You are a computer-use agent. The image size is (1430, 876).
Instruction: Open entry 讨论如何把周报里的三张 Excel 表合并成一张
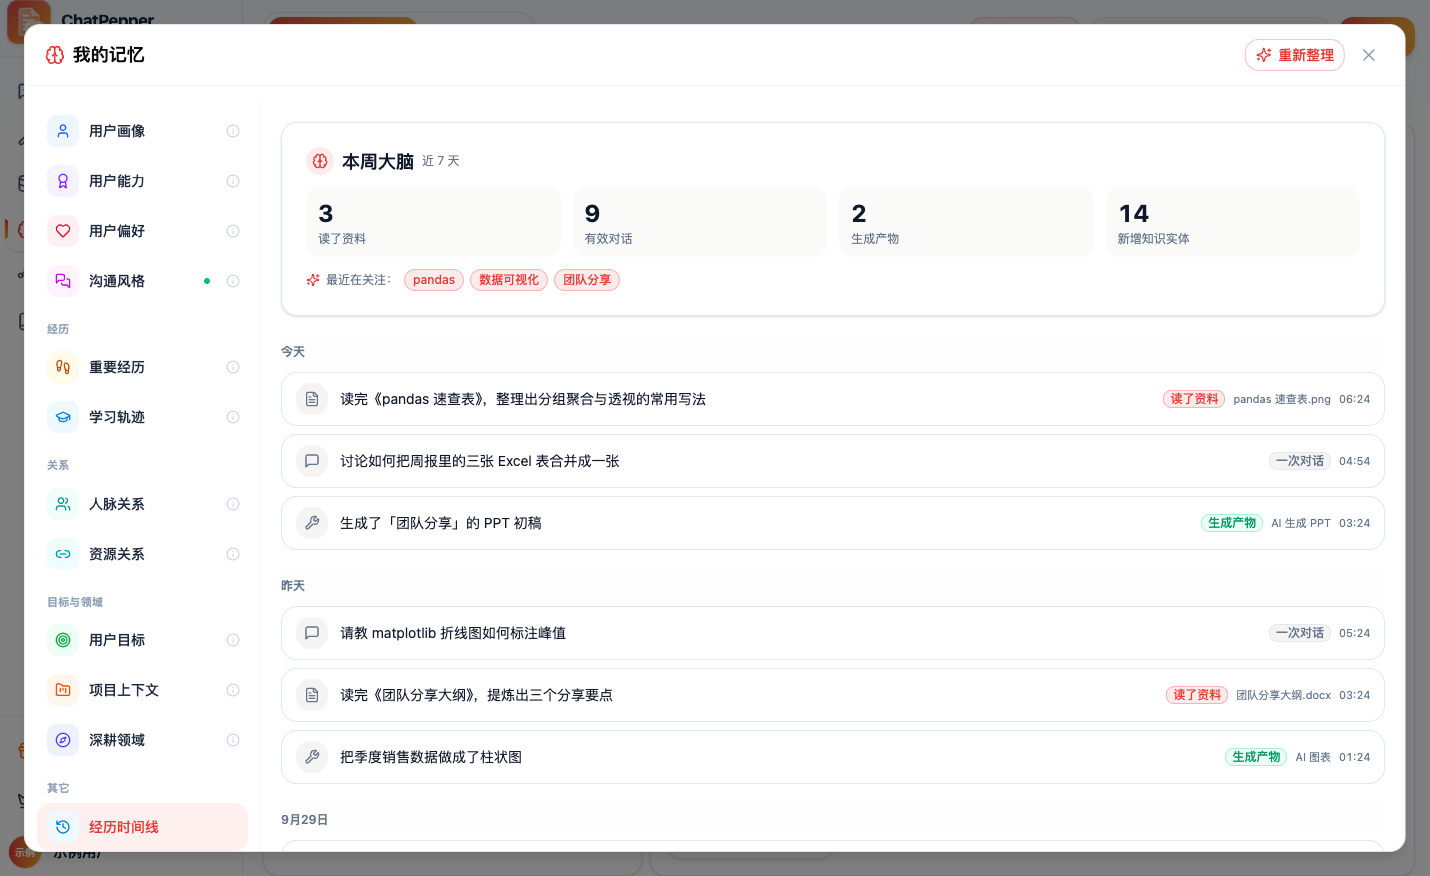(x=833, y=461)
